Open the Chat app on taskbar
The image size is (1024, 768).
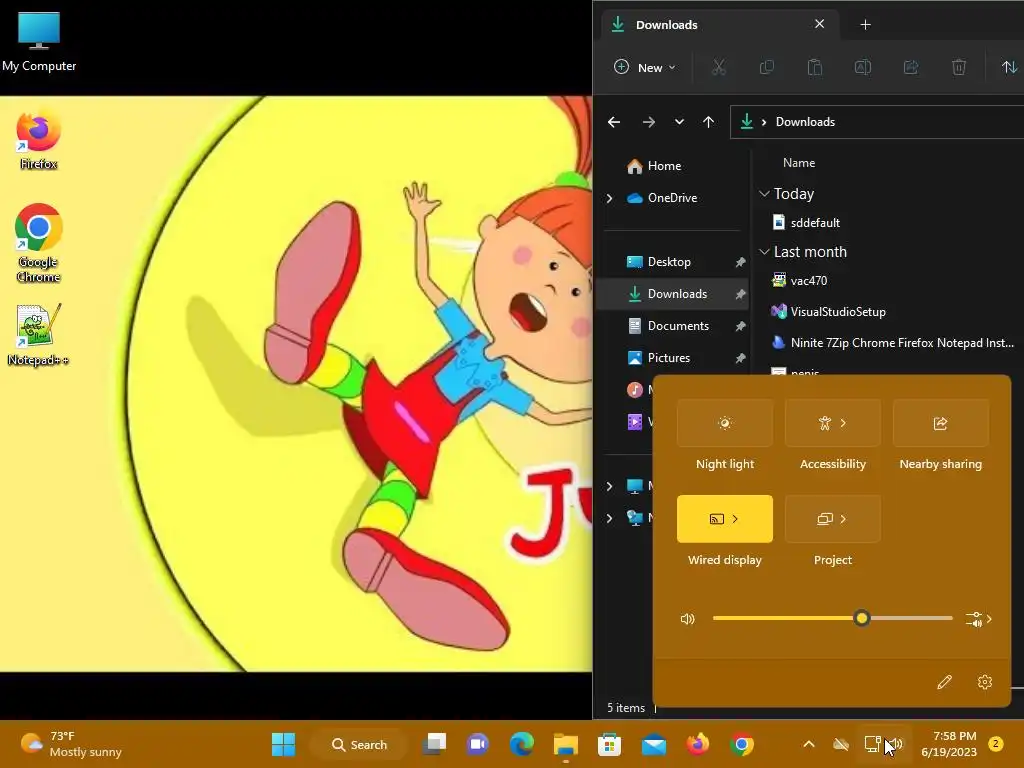(x=477, y=744)
